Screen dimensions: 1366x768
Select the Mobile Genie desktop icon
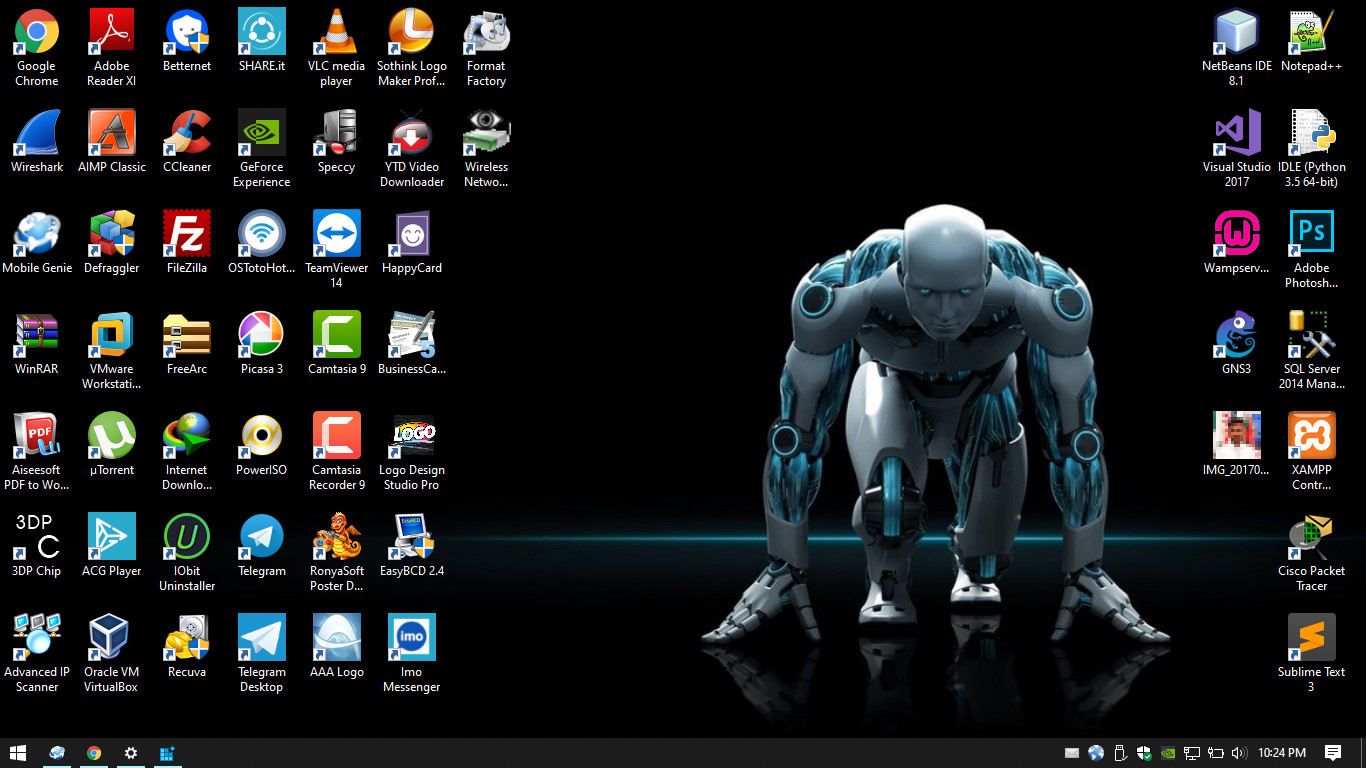pyautogui.click(x=37, y=234)
